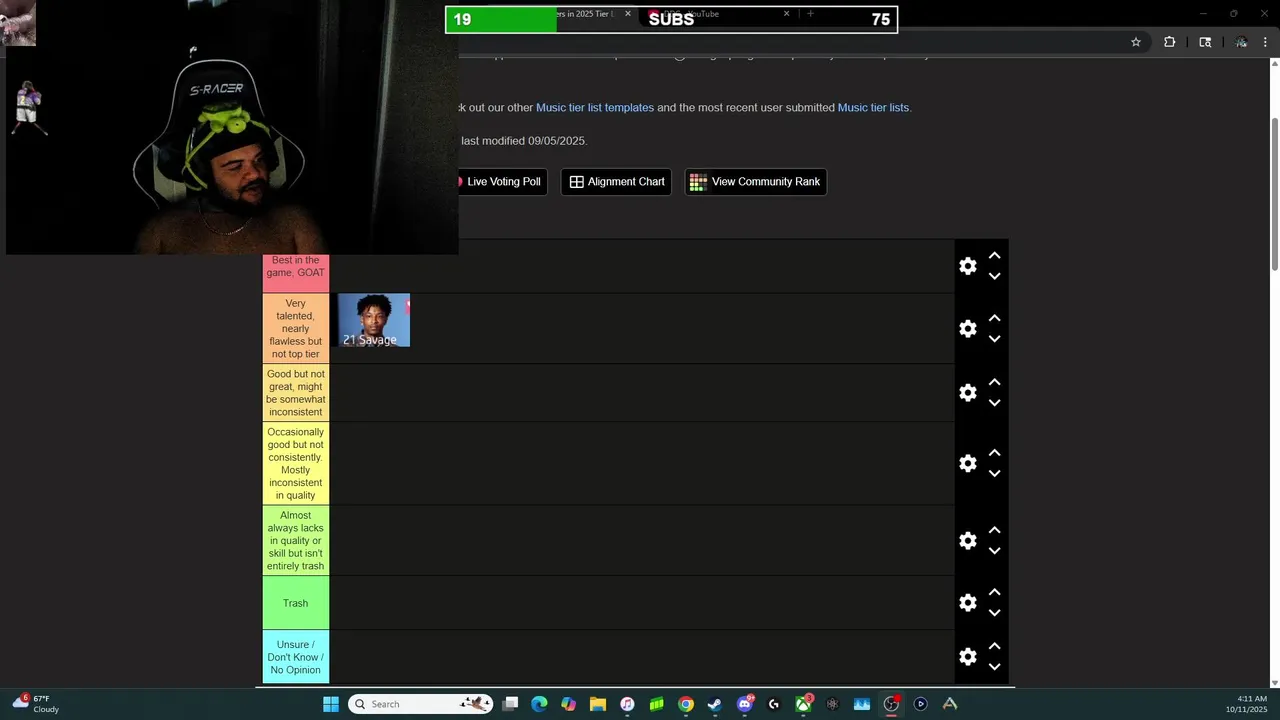
Task: Open Steam from the taskbar
Action: (715, 704)
